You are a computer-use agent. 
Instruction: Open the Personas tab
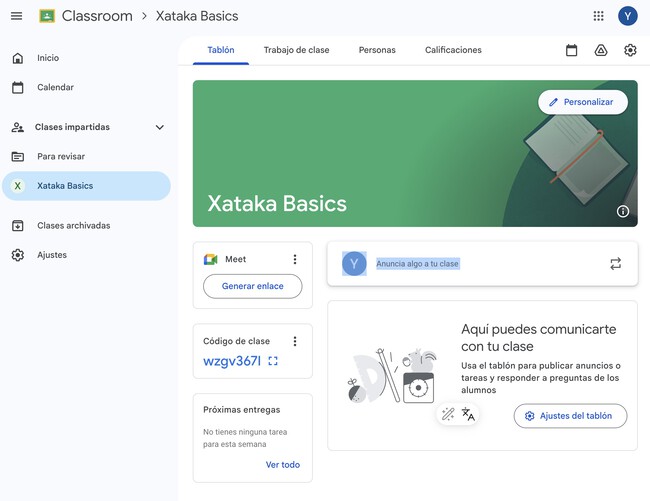point(377,50)
